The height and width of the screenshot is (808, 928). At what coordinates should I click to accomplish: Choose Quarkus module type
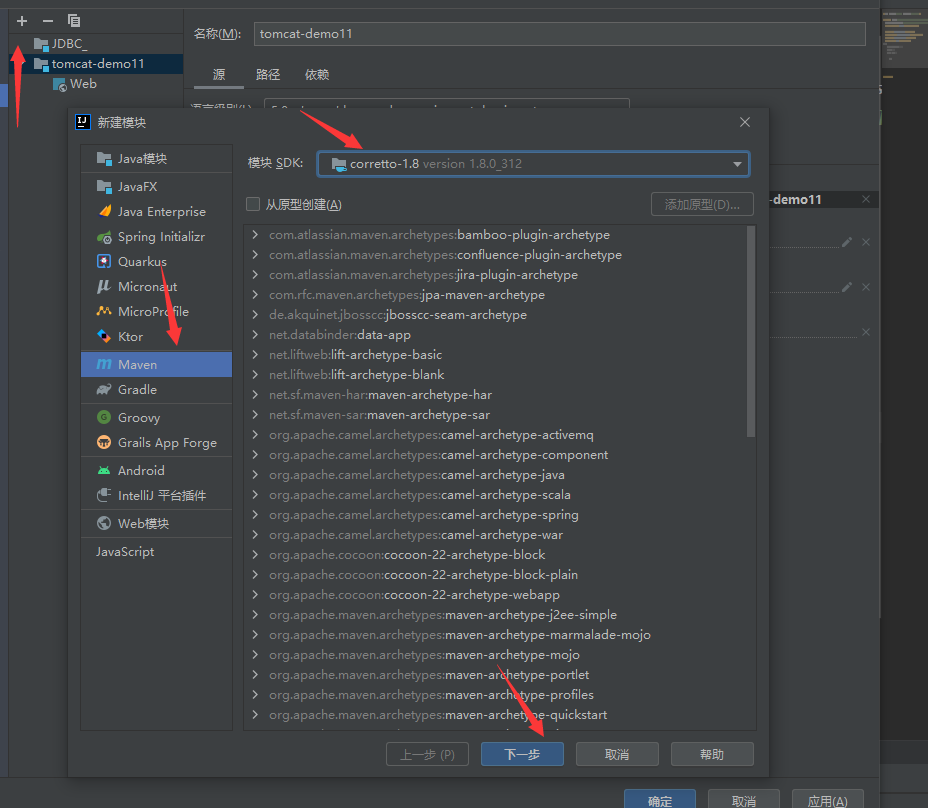point(156,262)
